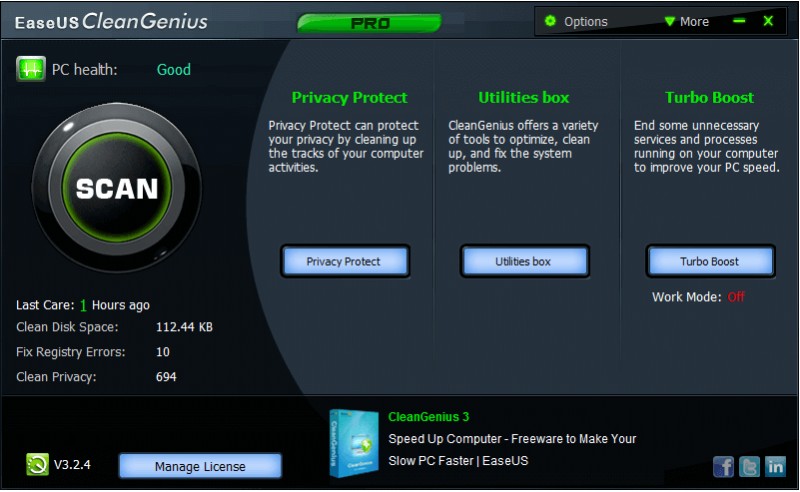Open Manage License
This screenshot has width=800, height=492.
pyautogui.click(x=200, y=466)
